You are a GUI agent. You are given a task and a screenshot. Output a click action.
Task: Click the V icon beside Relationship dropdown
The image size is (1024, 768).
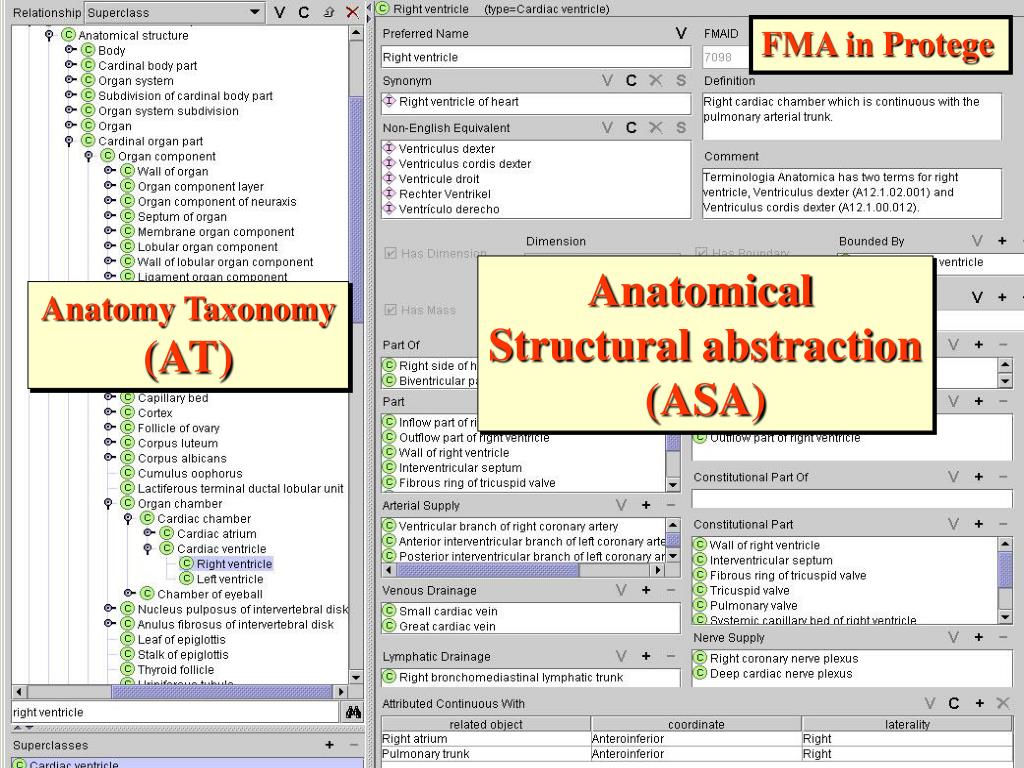[280, 12]
